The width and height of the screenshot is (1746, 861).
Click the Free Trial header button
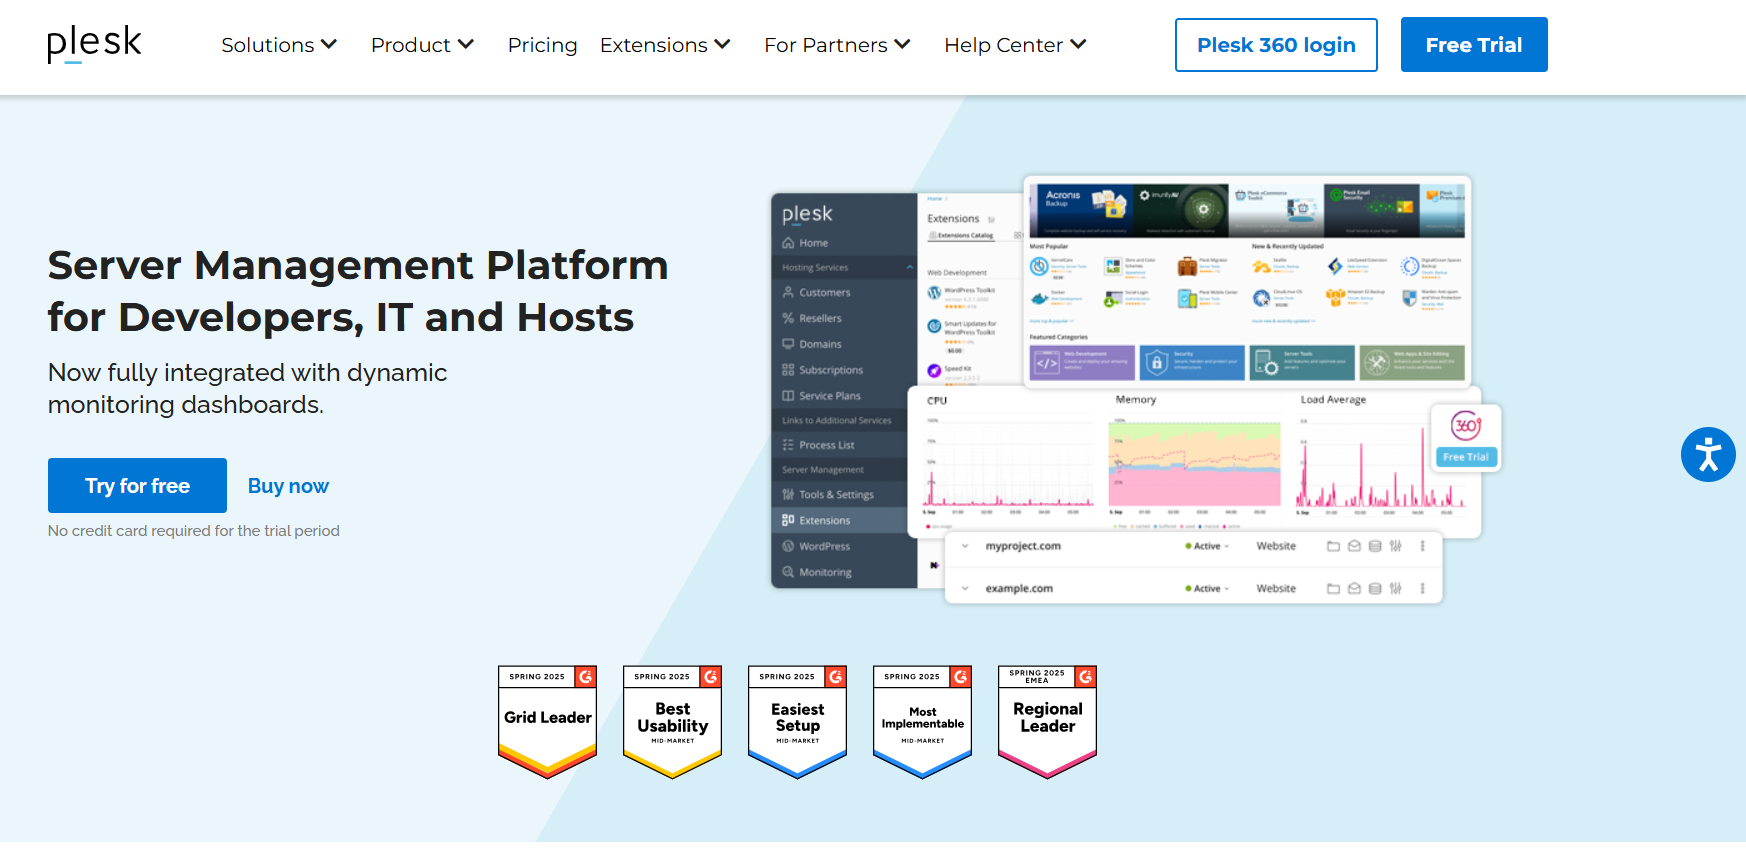point(1473,45)
